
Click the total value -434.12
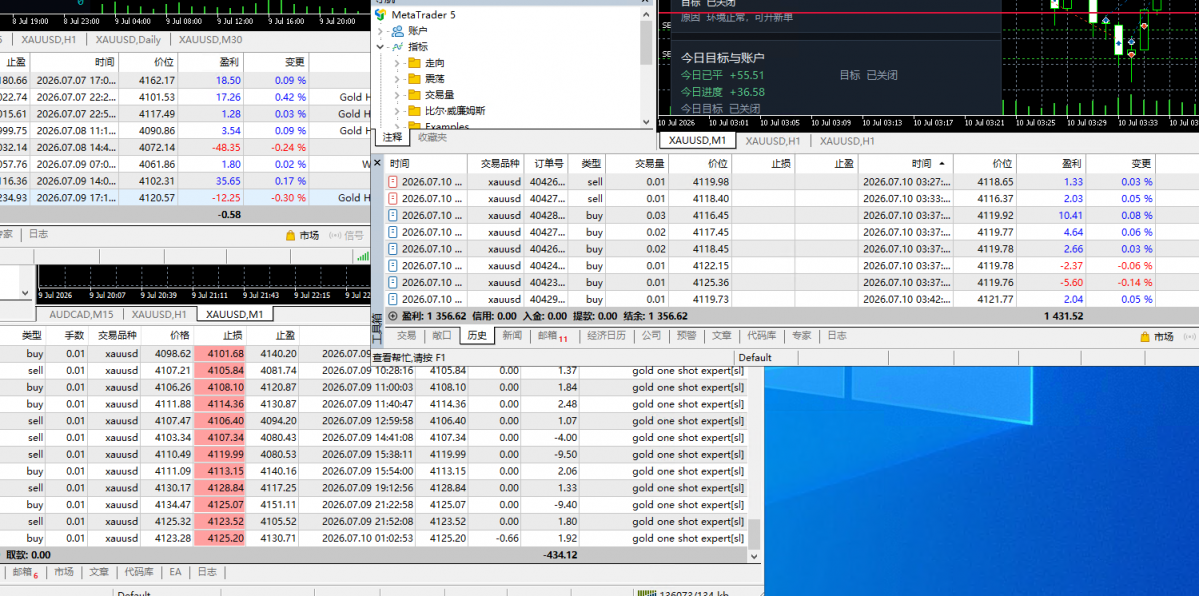560,555
